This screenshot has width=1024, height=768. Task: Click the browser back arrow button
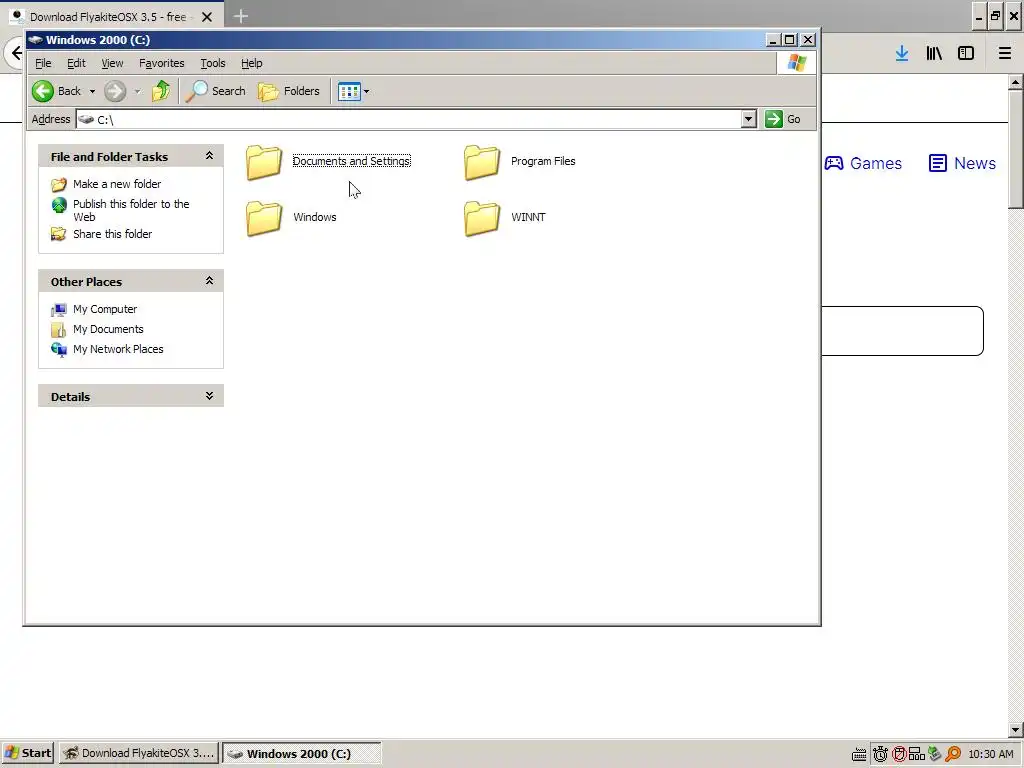tap(16, 53)
